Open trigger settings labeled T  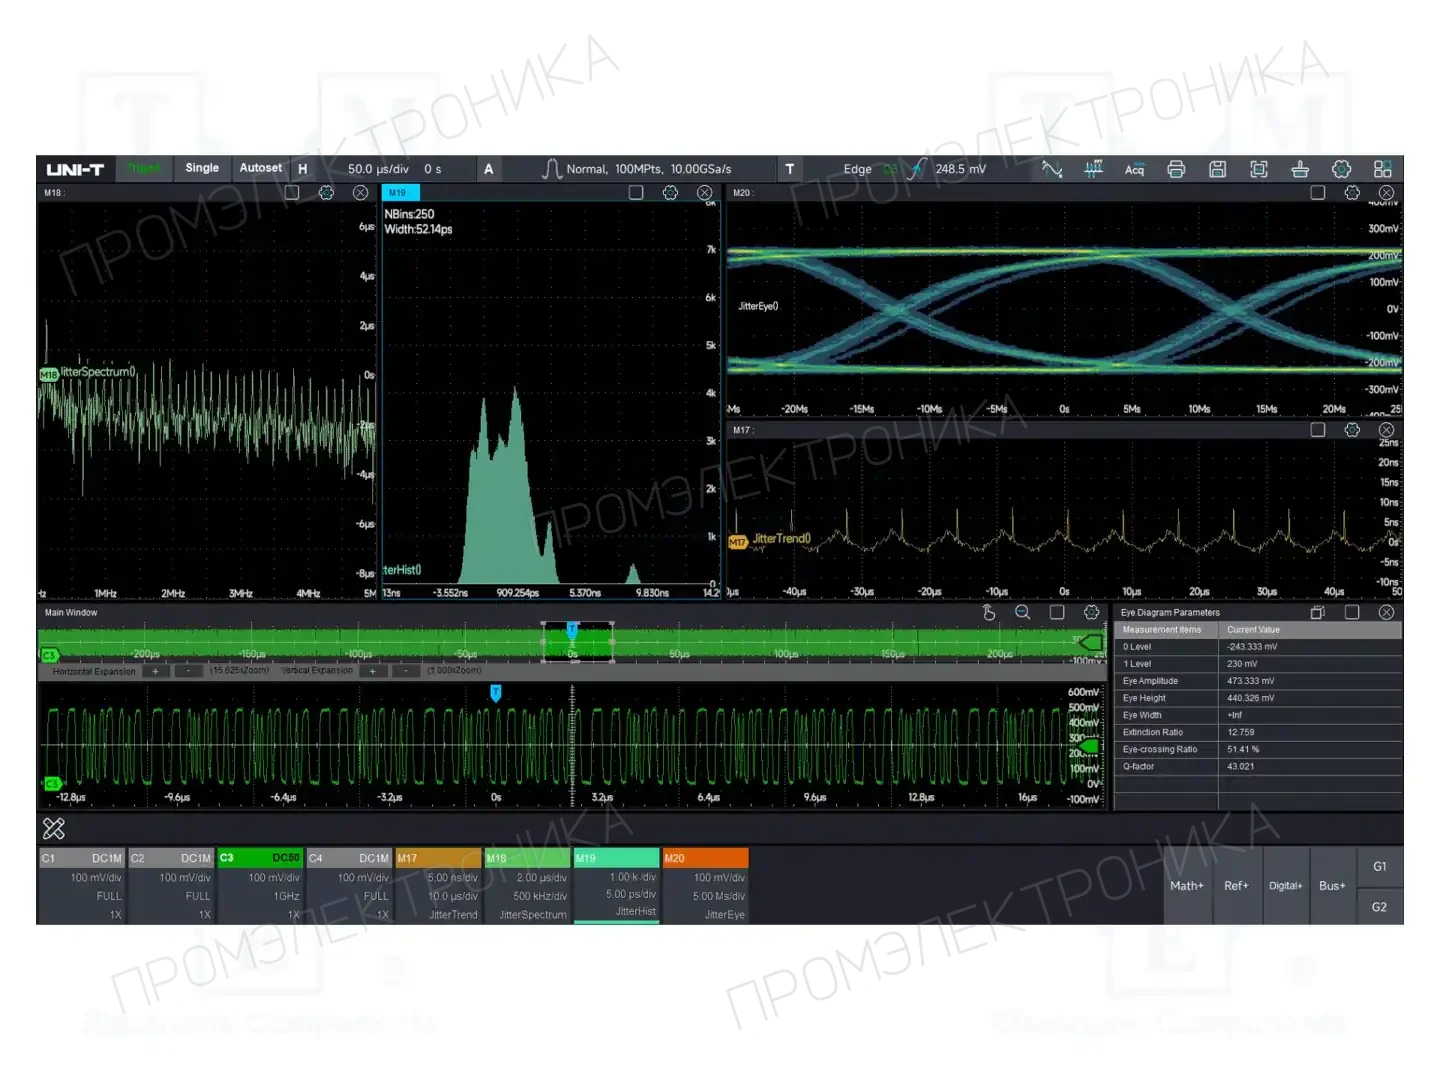pyautogui.click(x=789, y=169)
